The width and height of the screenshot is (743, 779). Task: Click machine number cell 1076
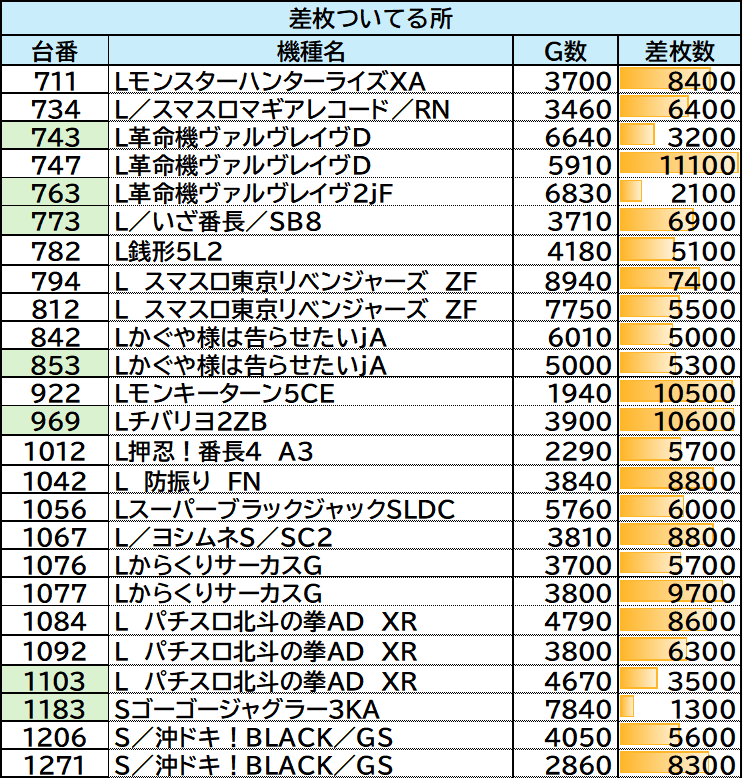(x=55, y=563)
